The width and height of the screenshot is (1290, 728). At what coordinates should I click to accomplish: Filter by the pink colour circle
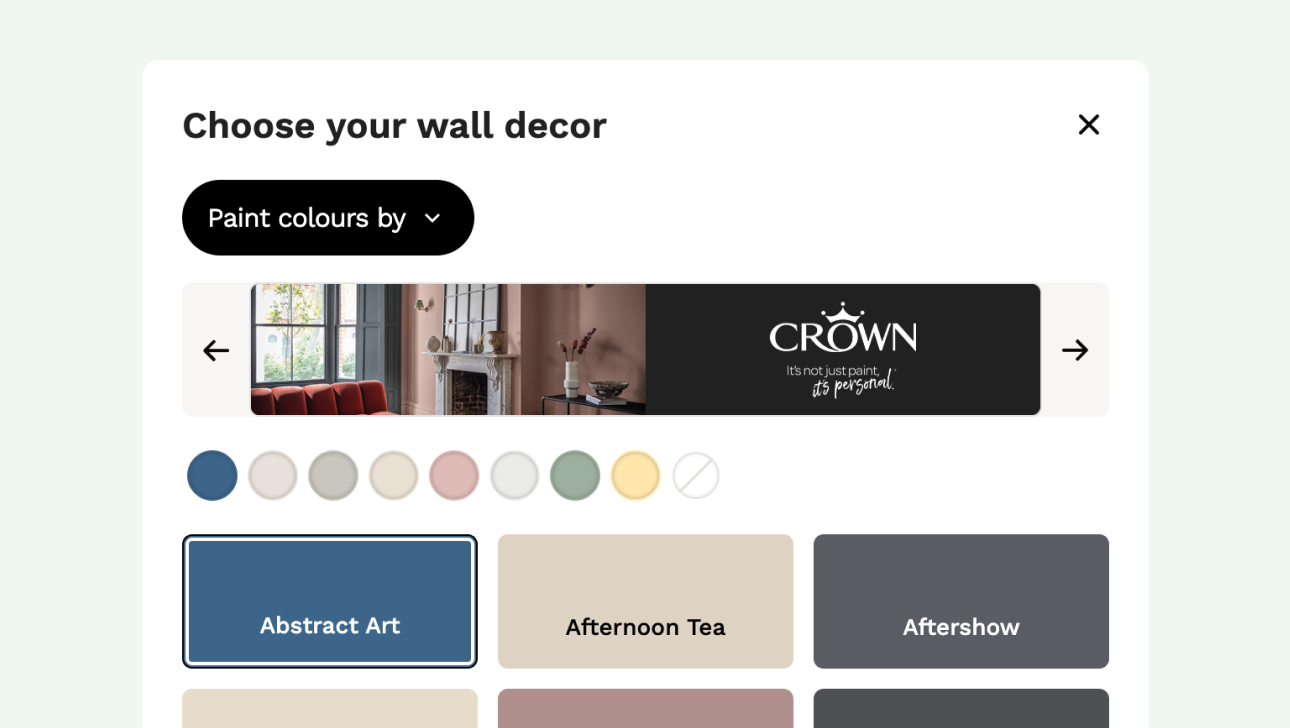454,475
